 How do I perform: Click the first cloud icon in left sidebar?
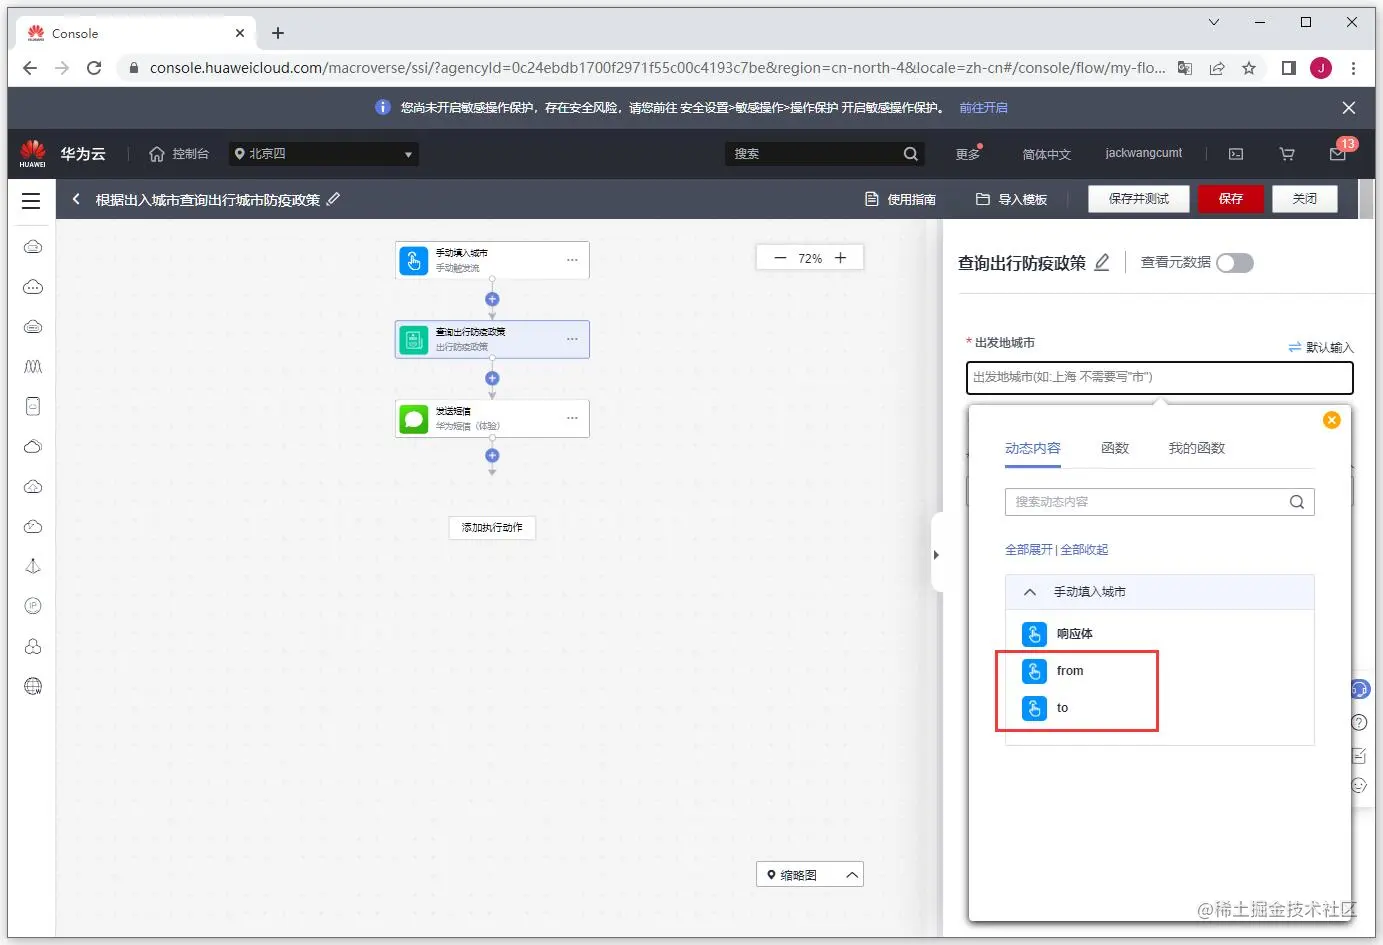[x=33, y=247]
